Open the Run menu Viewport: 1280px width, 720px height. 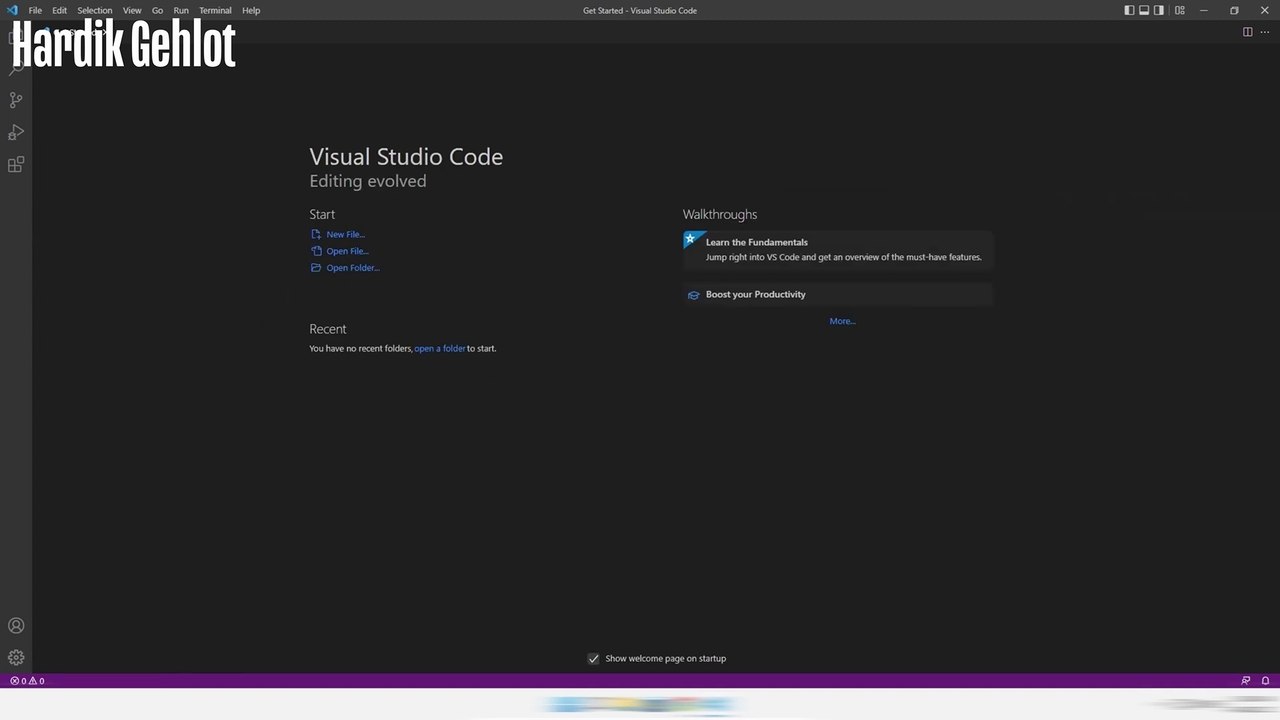pyautogui.click(x=181, y=10)
